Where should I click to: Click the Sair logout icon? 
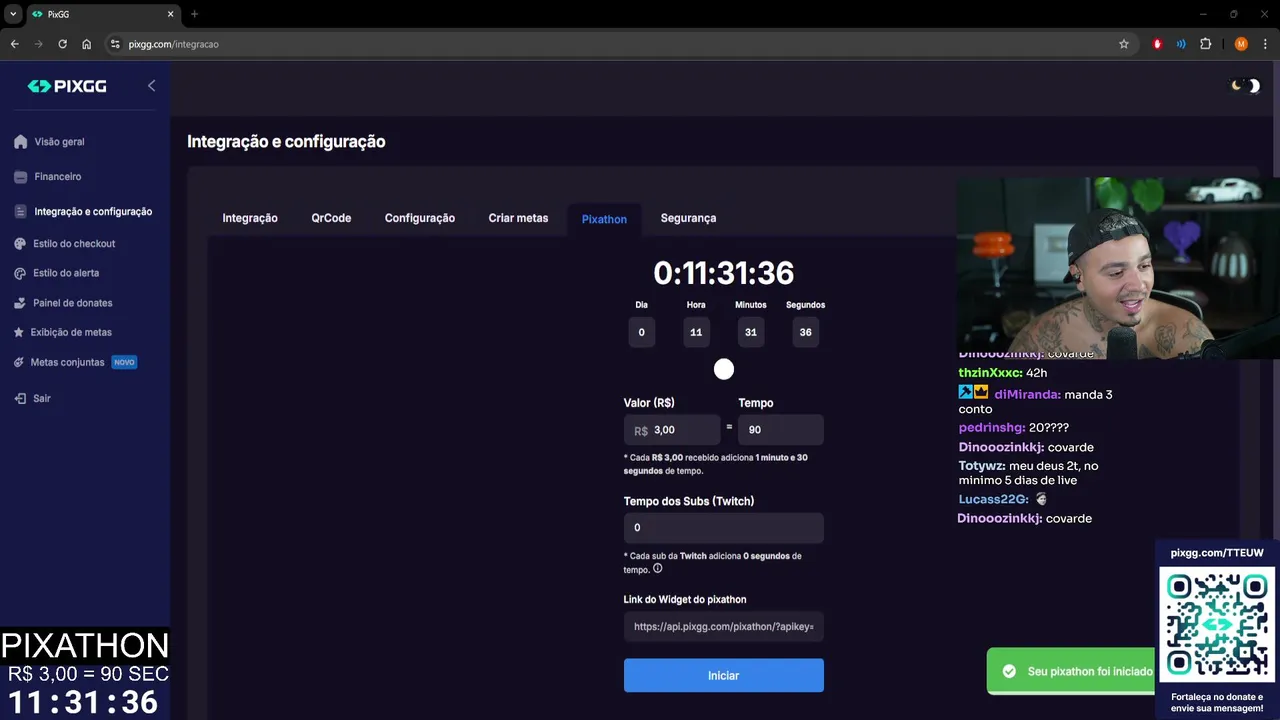[x=20, y=398]
